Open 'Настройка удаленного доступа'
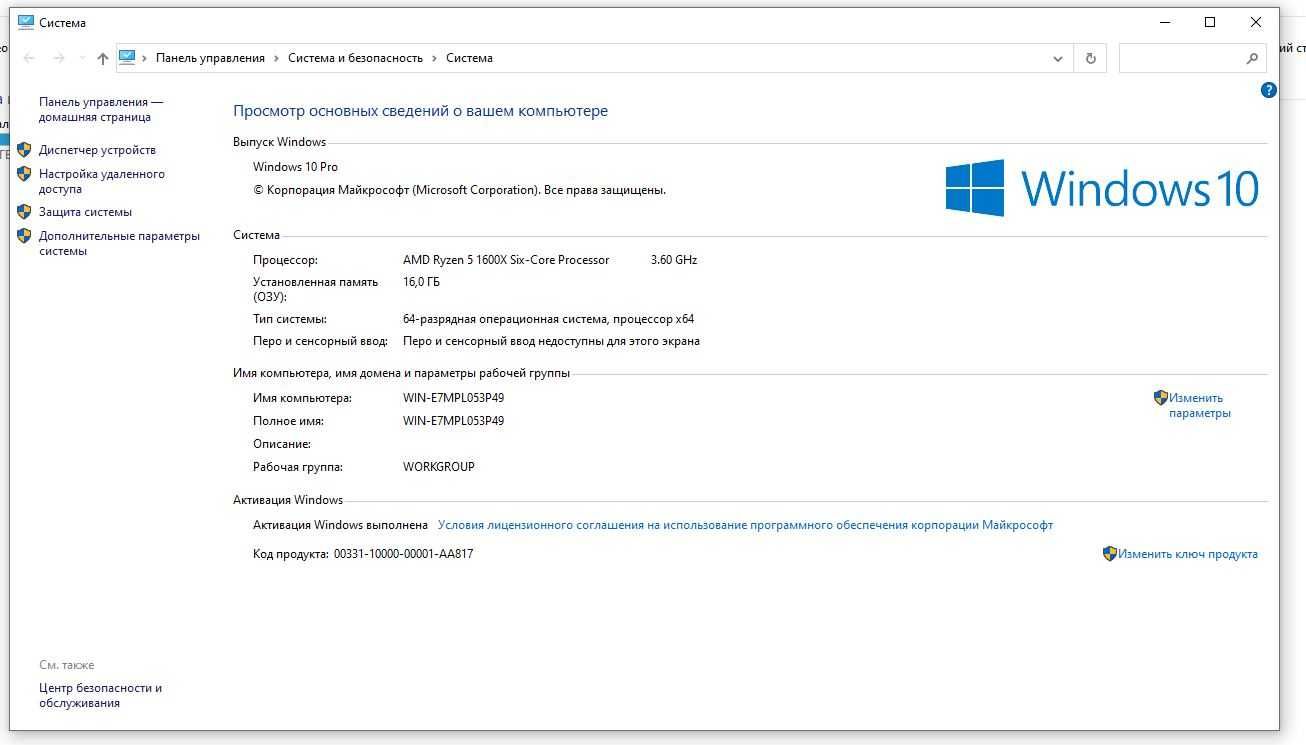Screen dimensions: 1306x745 coord(101,181)
